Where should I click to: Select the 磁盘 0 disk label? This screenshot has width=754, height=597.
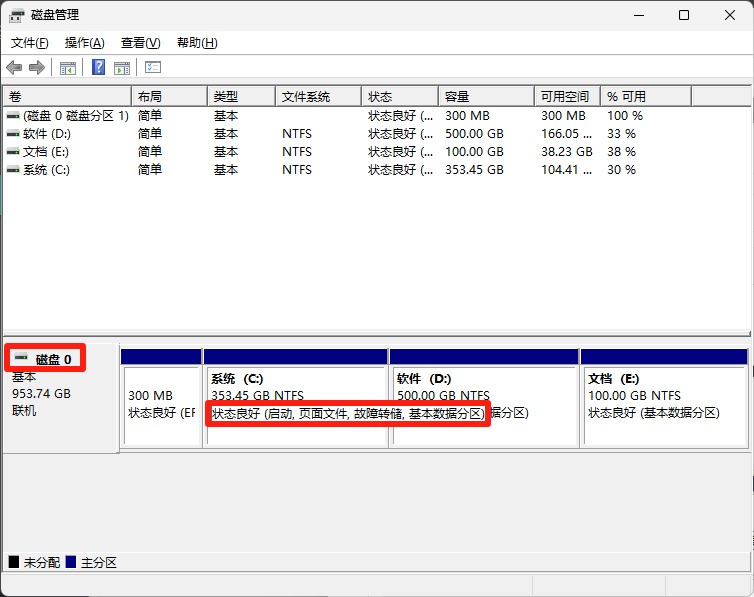[53, 360]
